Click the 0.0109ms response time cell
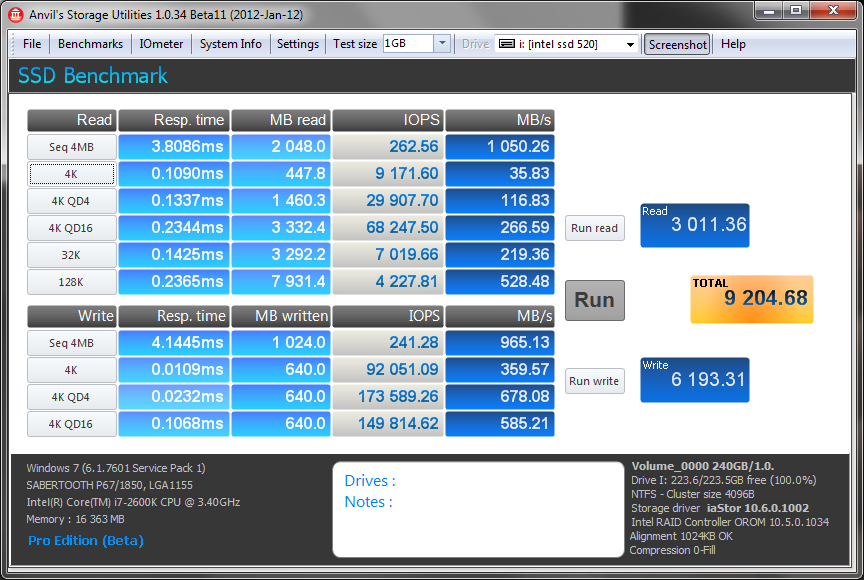Viewport: 864px width, 580px height. (x=174, y=370)
